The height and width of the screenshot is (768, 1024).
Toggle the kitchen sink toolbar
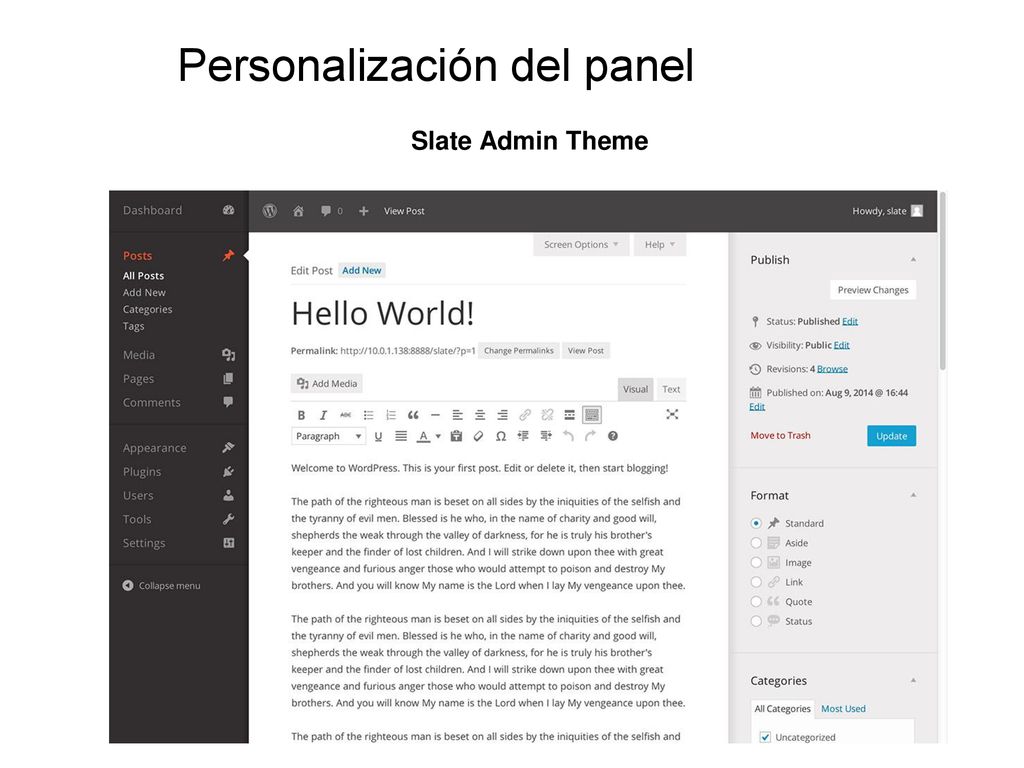[592, 415]
